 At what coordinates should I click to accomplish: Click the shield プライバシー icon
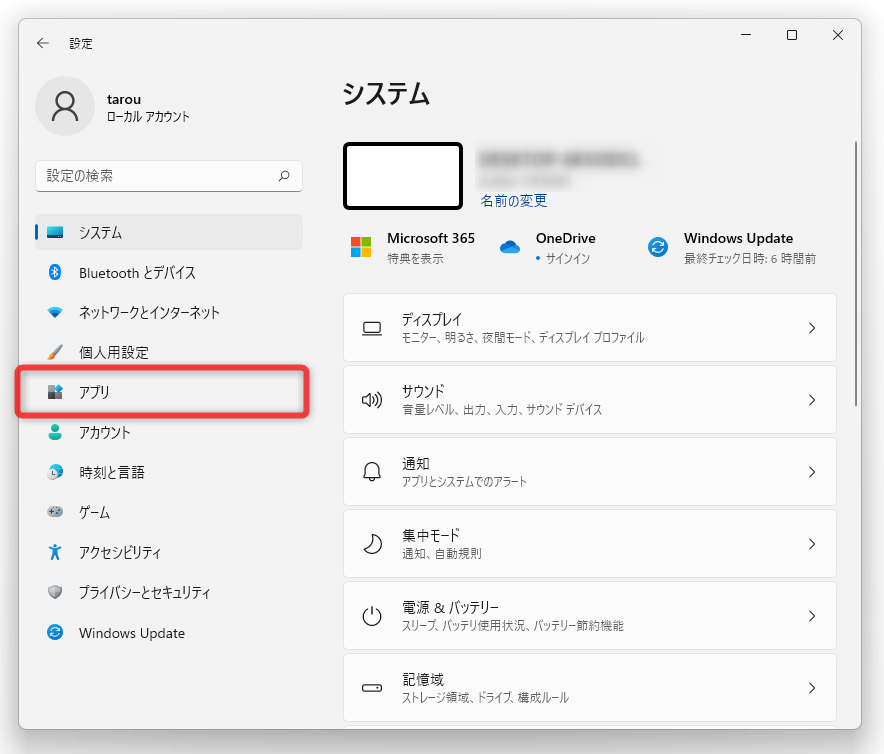pyautogui.click(x=55, y=592)
